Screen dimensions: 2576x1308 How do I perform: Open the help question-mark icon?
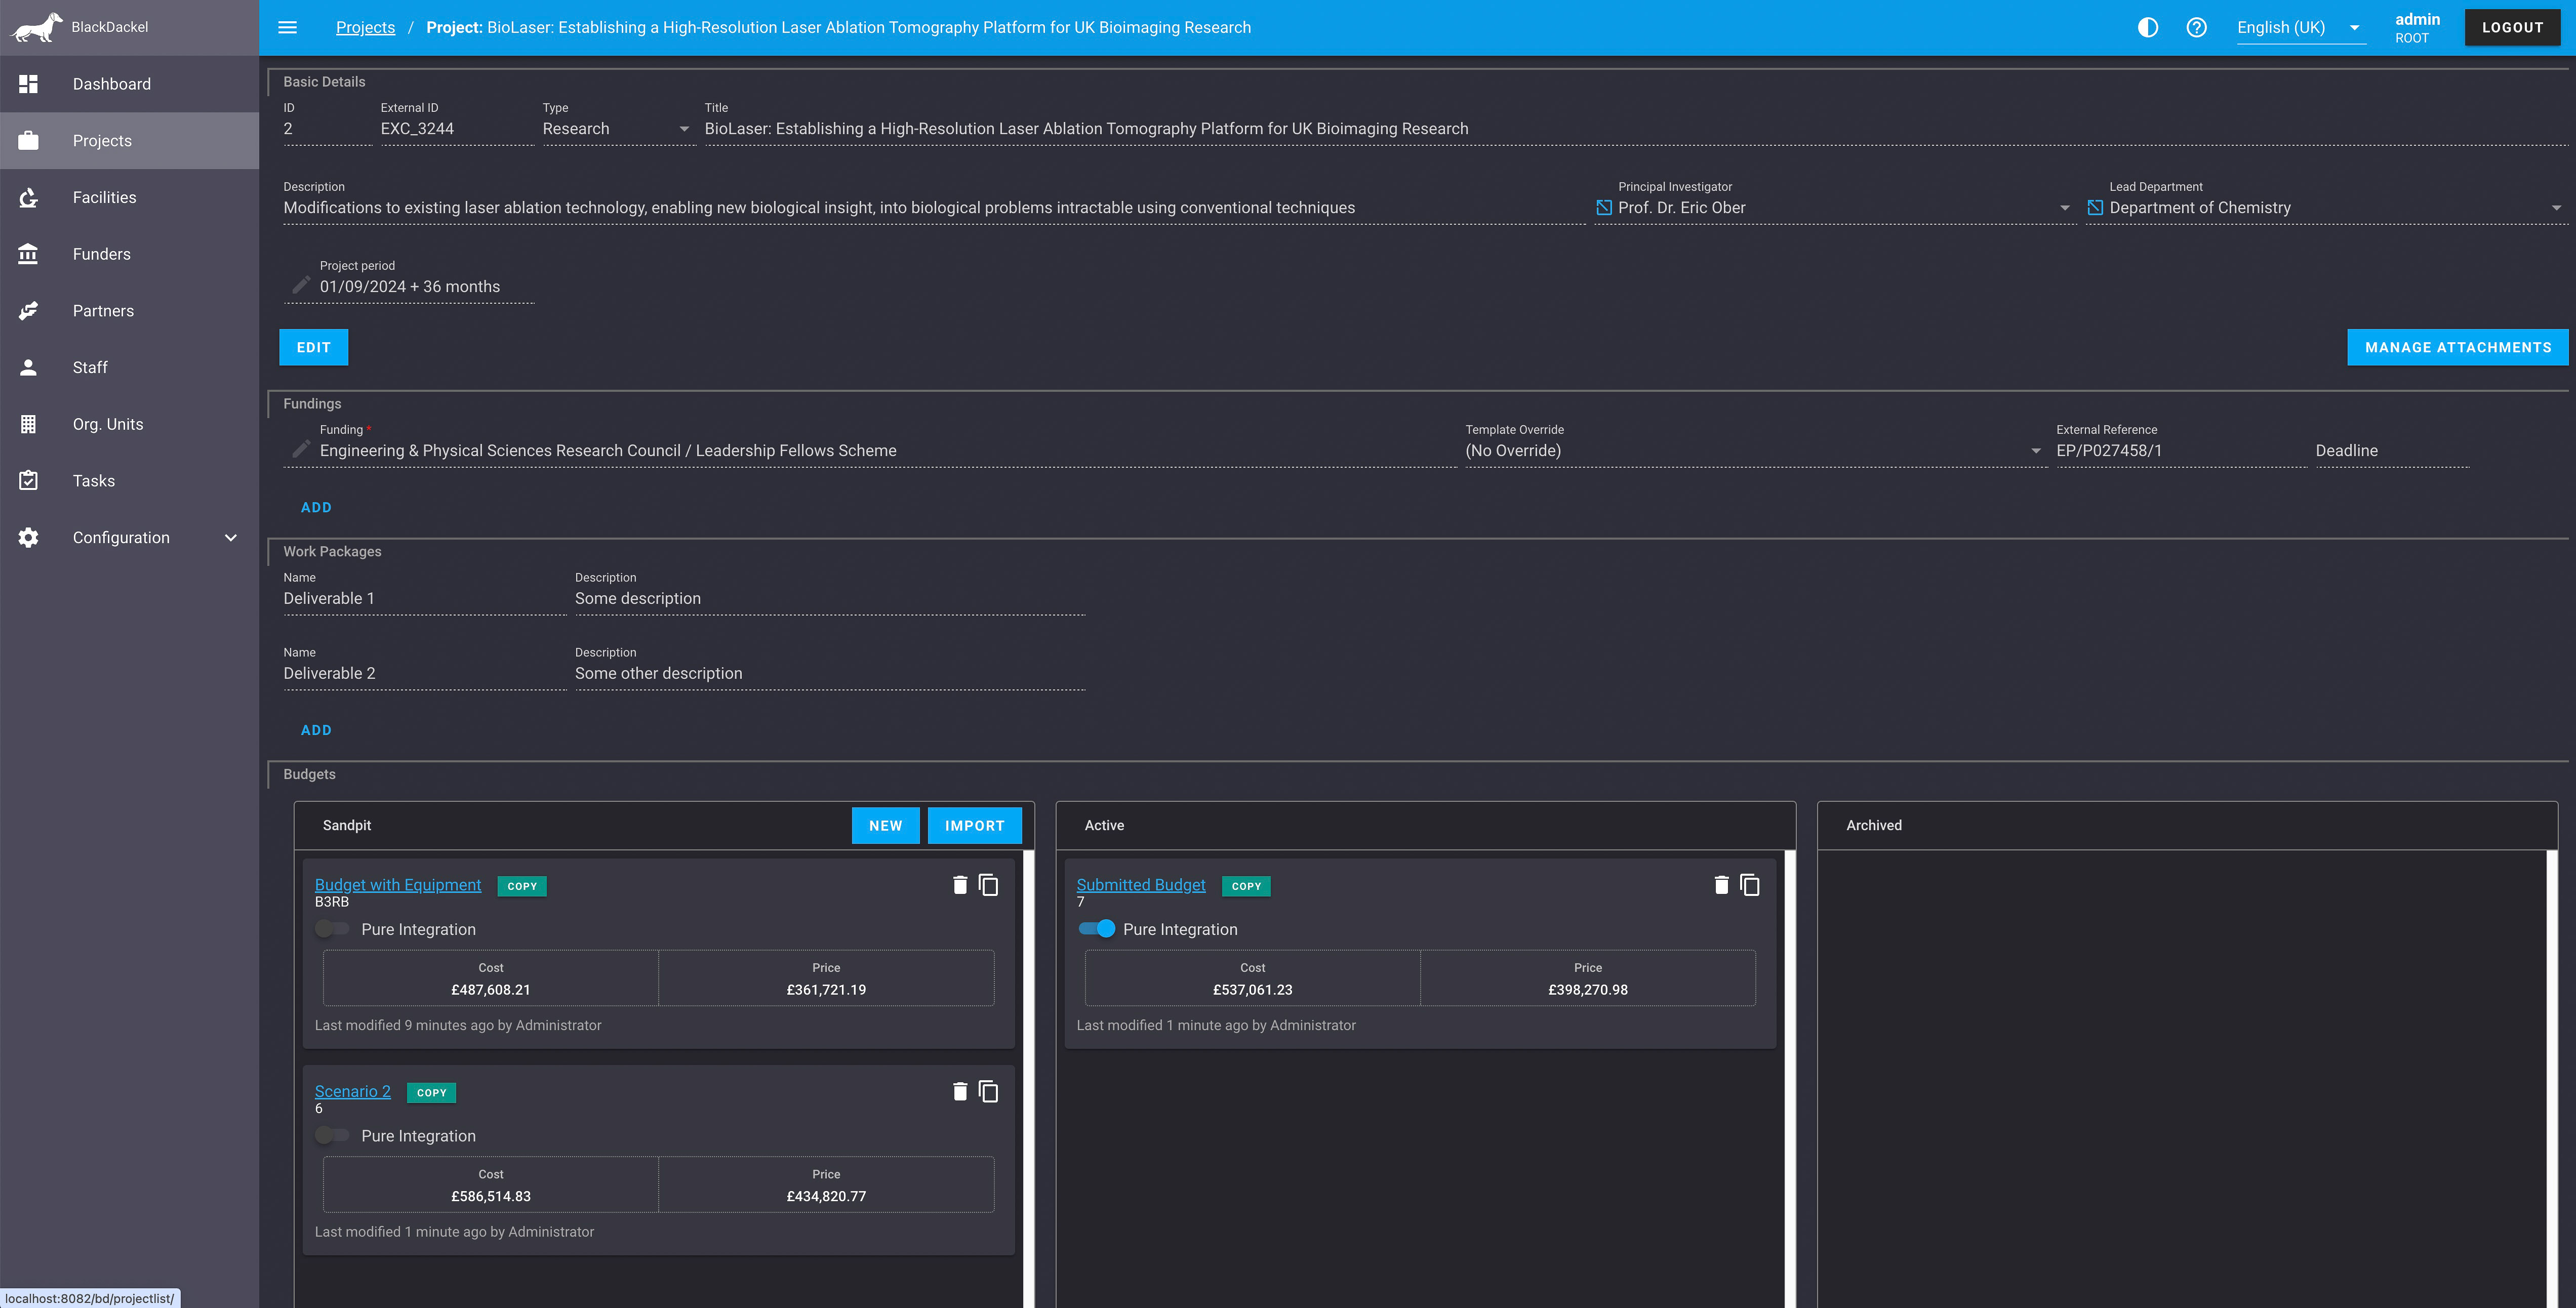[x=2196, y=27]
